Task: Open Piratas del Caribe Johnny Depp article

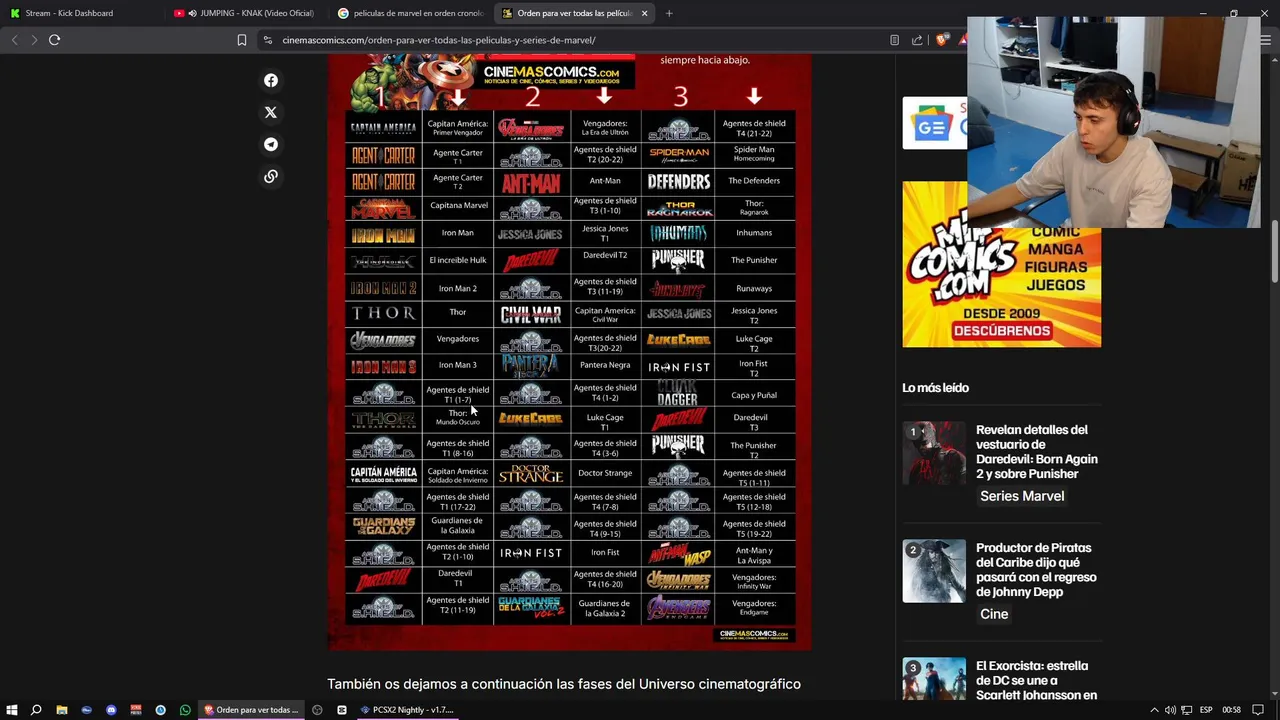Action: [x=1036, y=570]
